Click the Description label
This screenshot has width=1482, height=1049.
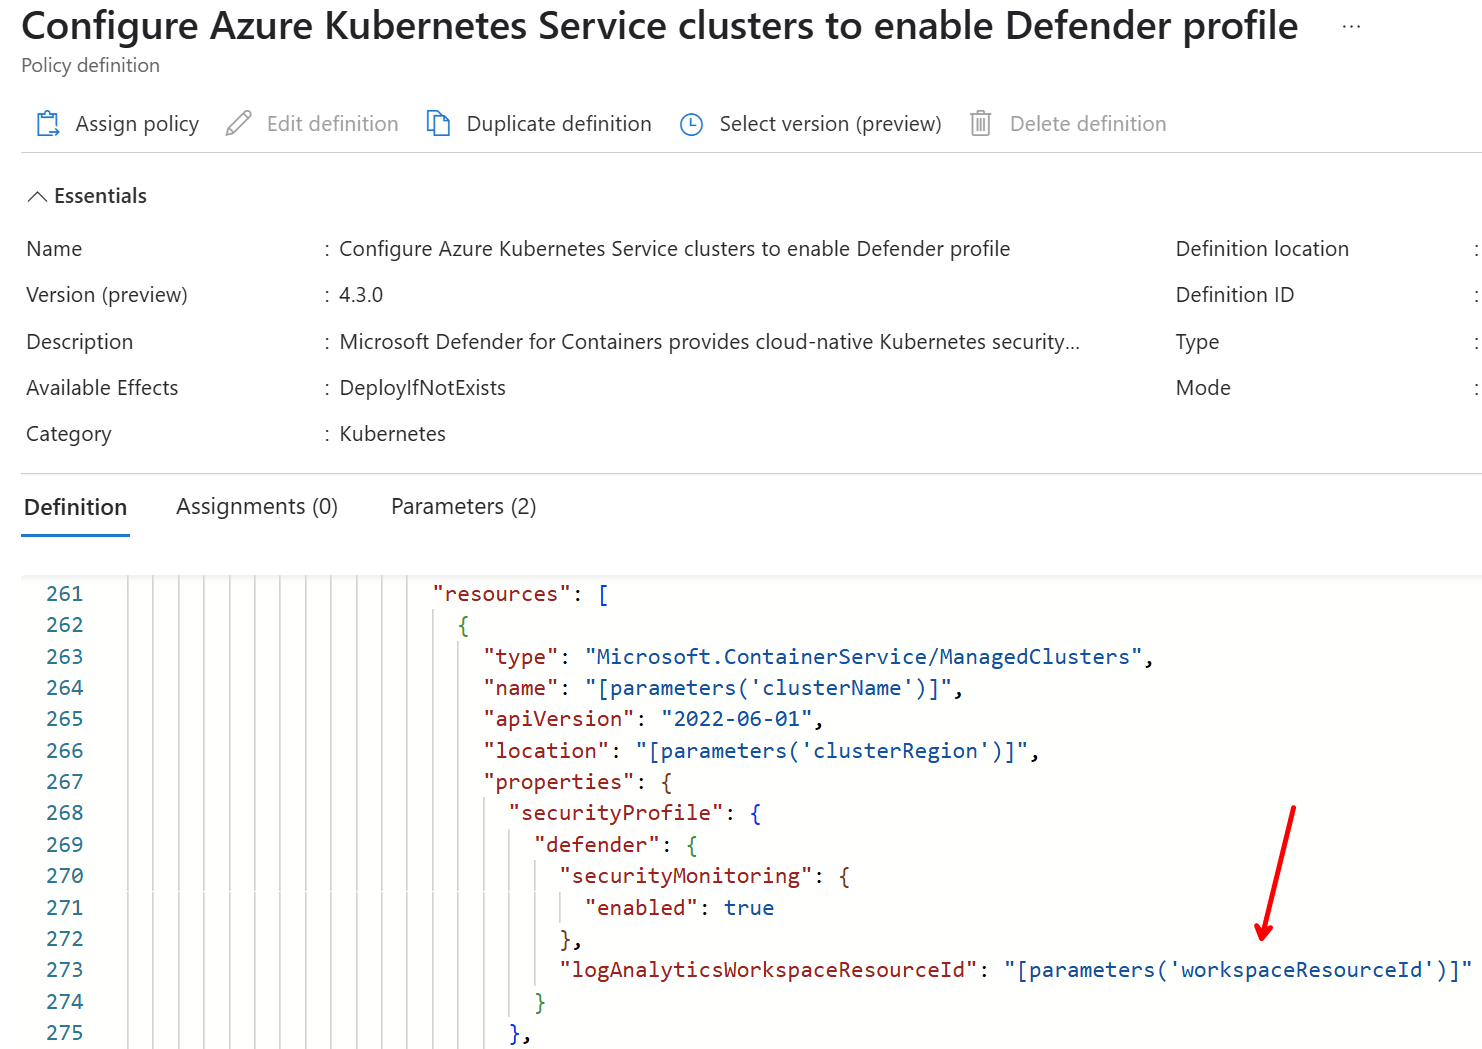click(x=80, y=342)
